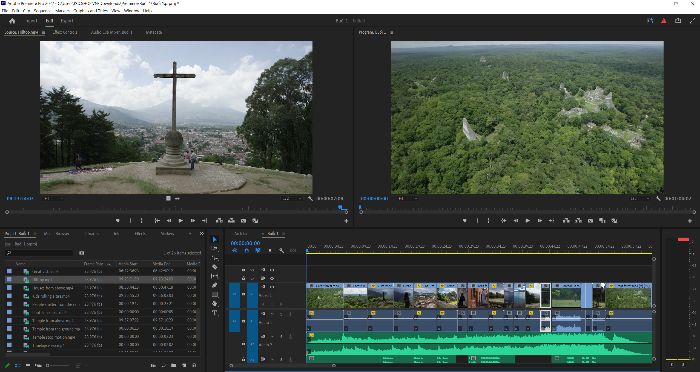Switch to Effect Controls tab
The height and width of the screenshot is (372, 700).
[x=65, y=33]
